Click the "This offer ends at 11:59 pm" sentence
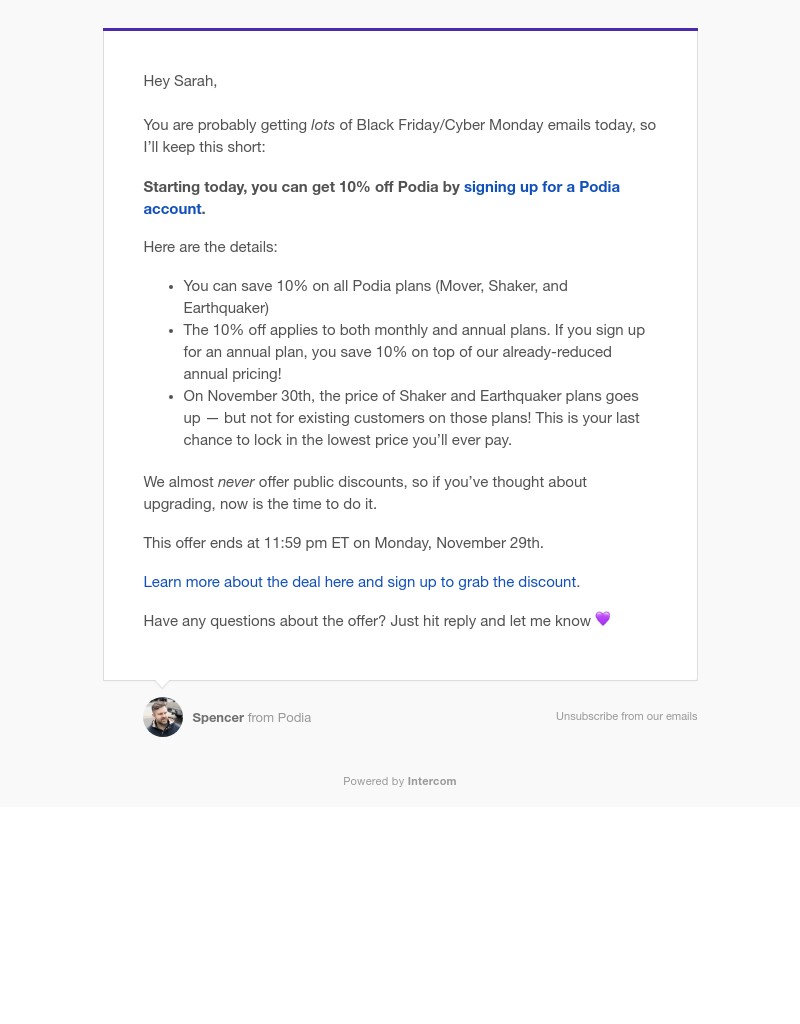This screenshot has width=800, height=1024. point(344,543)
